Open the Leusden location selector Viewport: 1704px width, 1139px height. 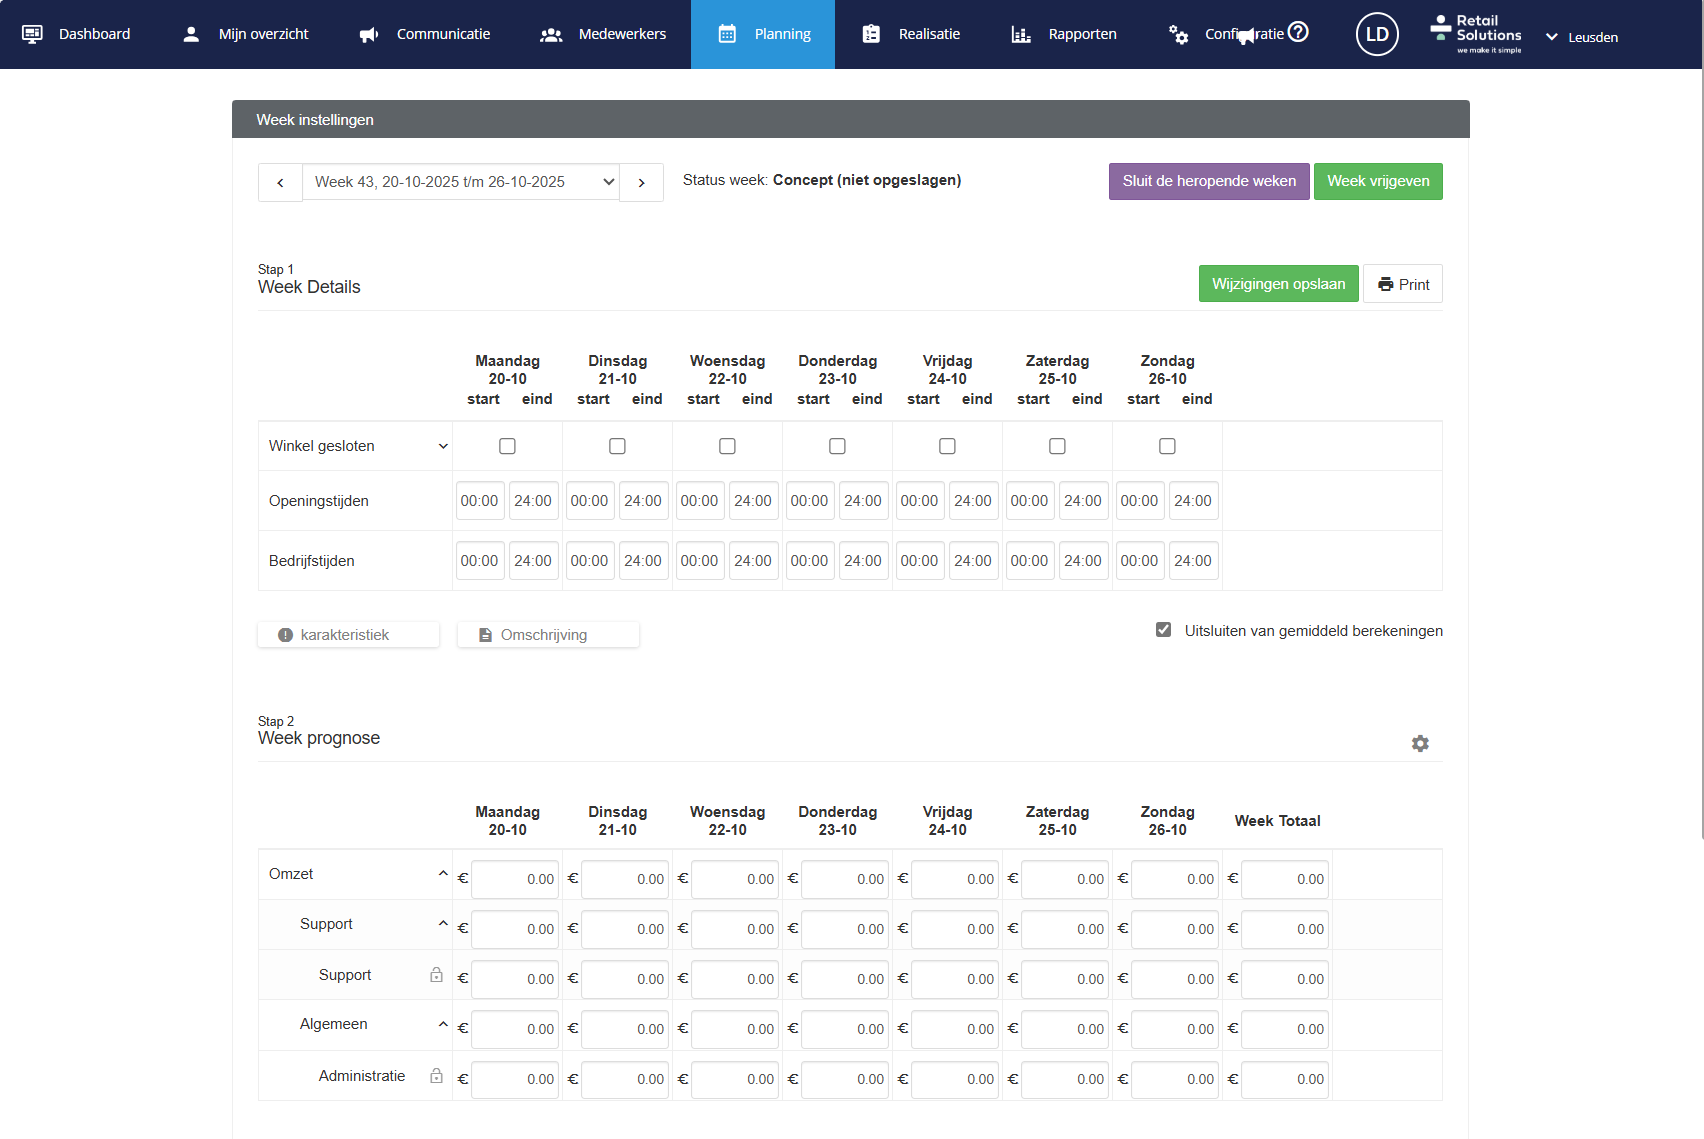pyautogui.click(x=1582, y=37)
